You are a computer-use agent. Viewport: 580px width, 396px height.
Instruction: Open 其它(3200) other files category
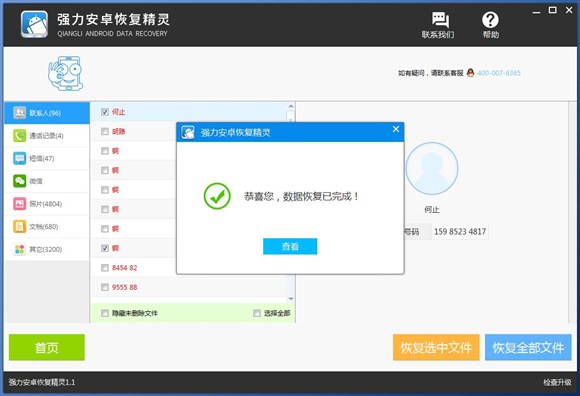tap(47, 249)
